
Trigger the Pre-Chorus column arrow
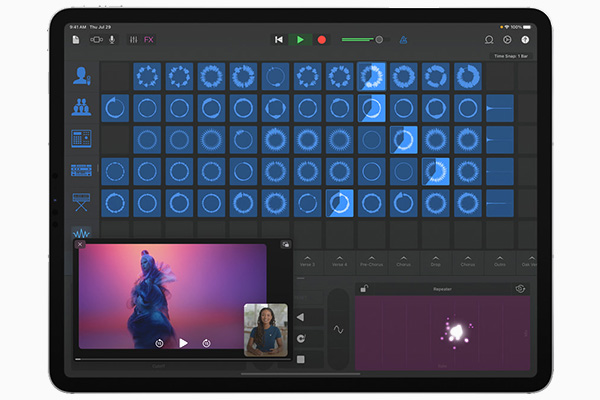tap(372, 256)
